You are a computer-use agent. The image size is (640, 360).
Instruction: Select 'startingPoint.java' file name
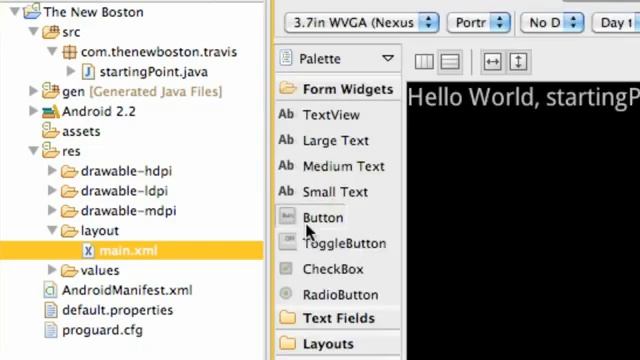(x=153, y=72)
